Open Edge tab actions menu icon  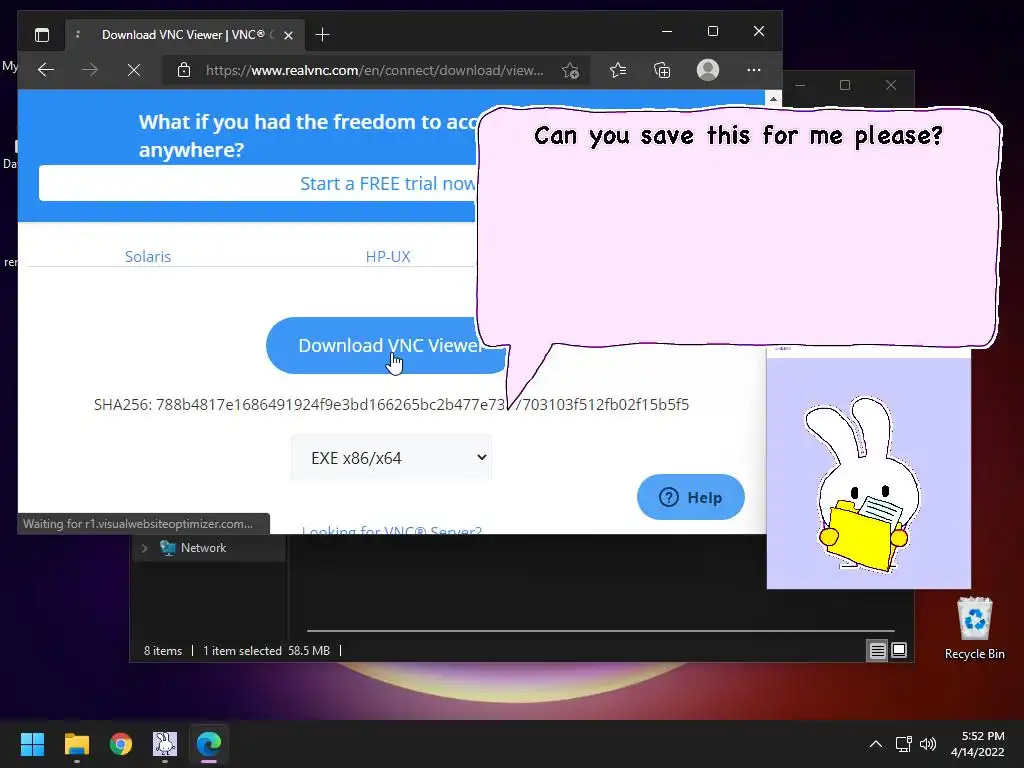pyautogui.click(x=42, y=35)
